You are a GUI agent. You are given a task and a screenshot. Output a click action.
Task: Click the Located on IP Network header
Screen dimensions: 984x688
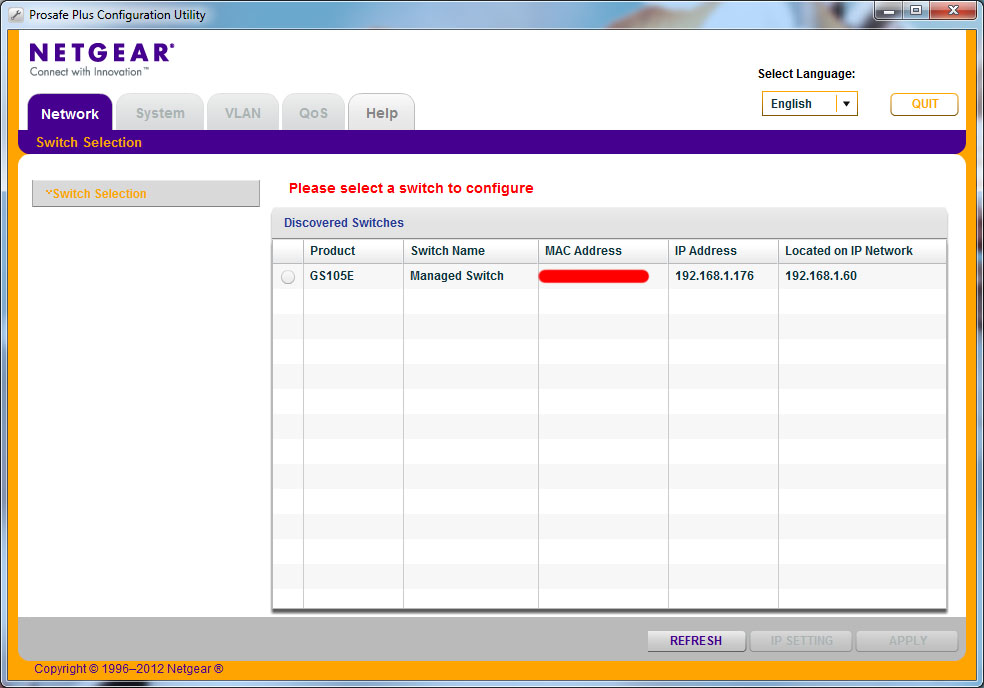tap(862, 251)
